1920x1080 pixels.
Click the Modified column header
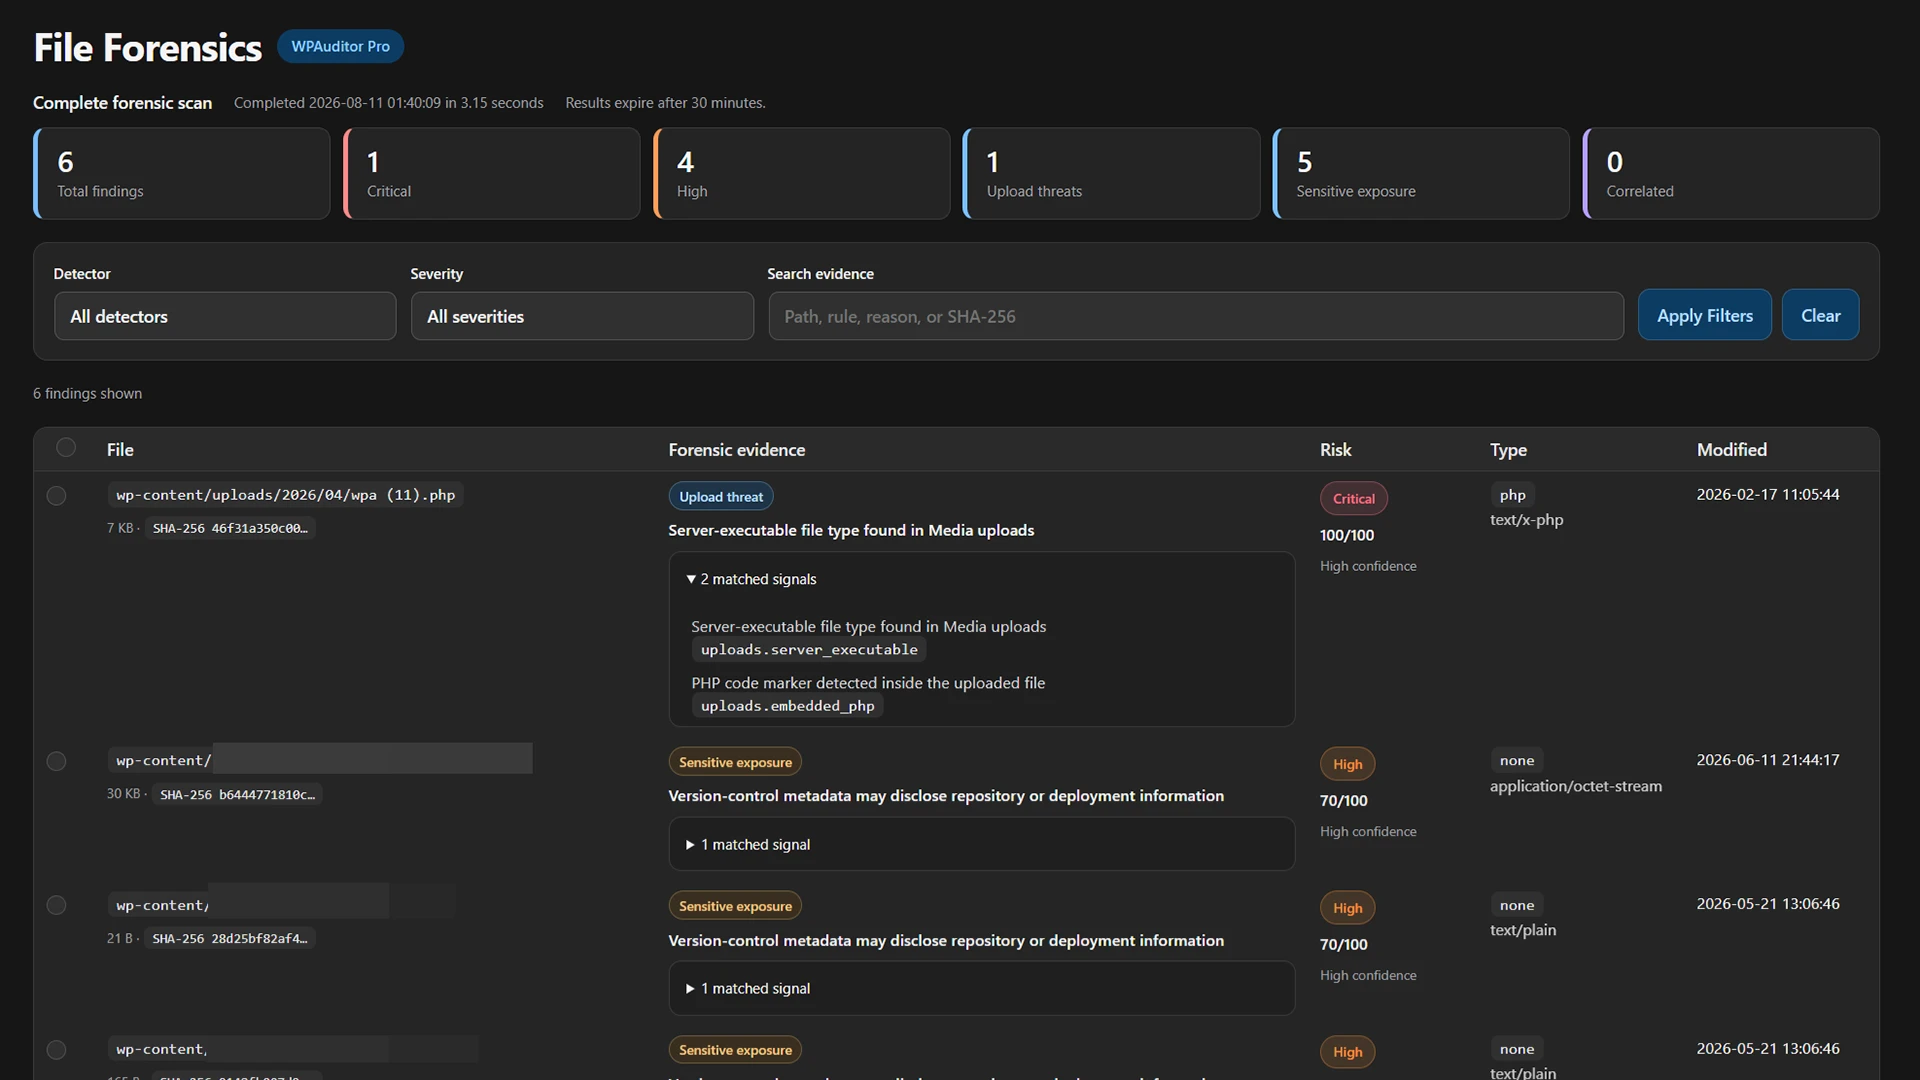pos(1731,450)
